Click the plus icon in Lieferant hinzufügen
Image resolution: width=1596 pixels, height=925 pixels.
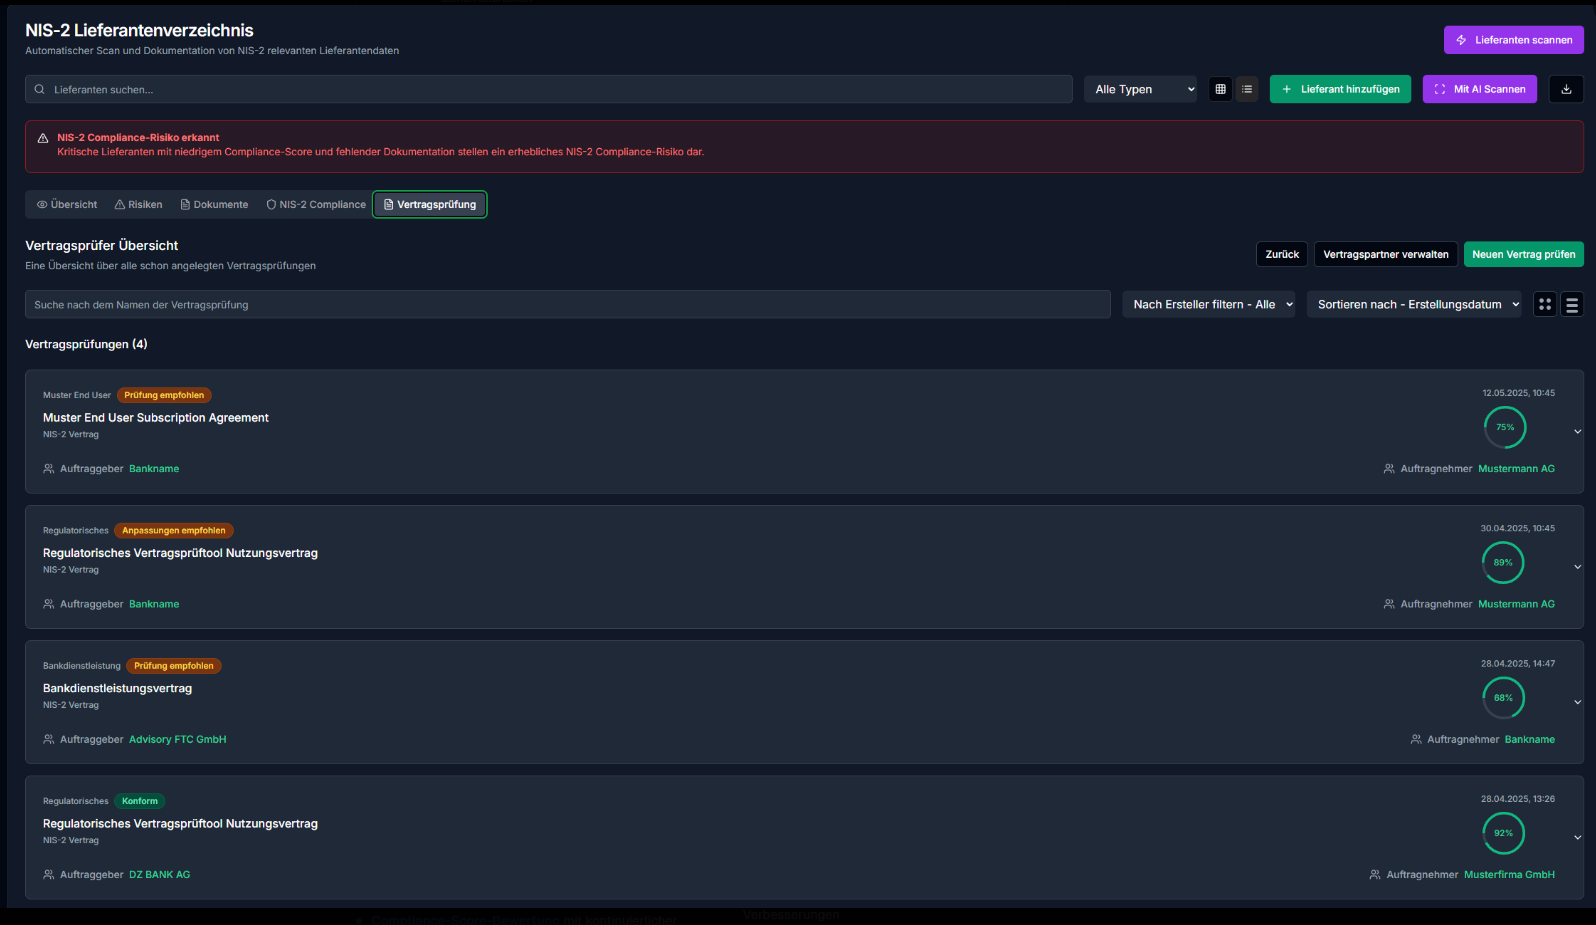[x=1287, y=89]
